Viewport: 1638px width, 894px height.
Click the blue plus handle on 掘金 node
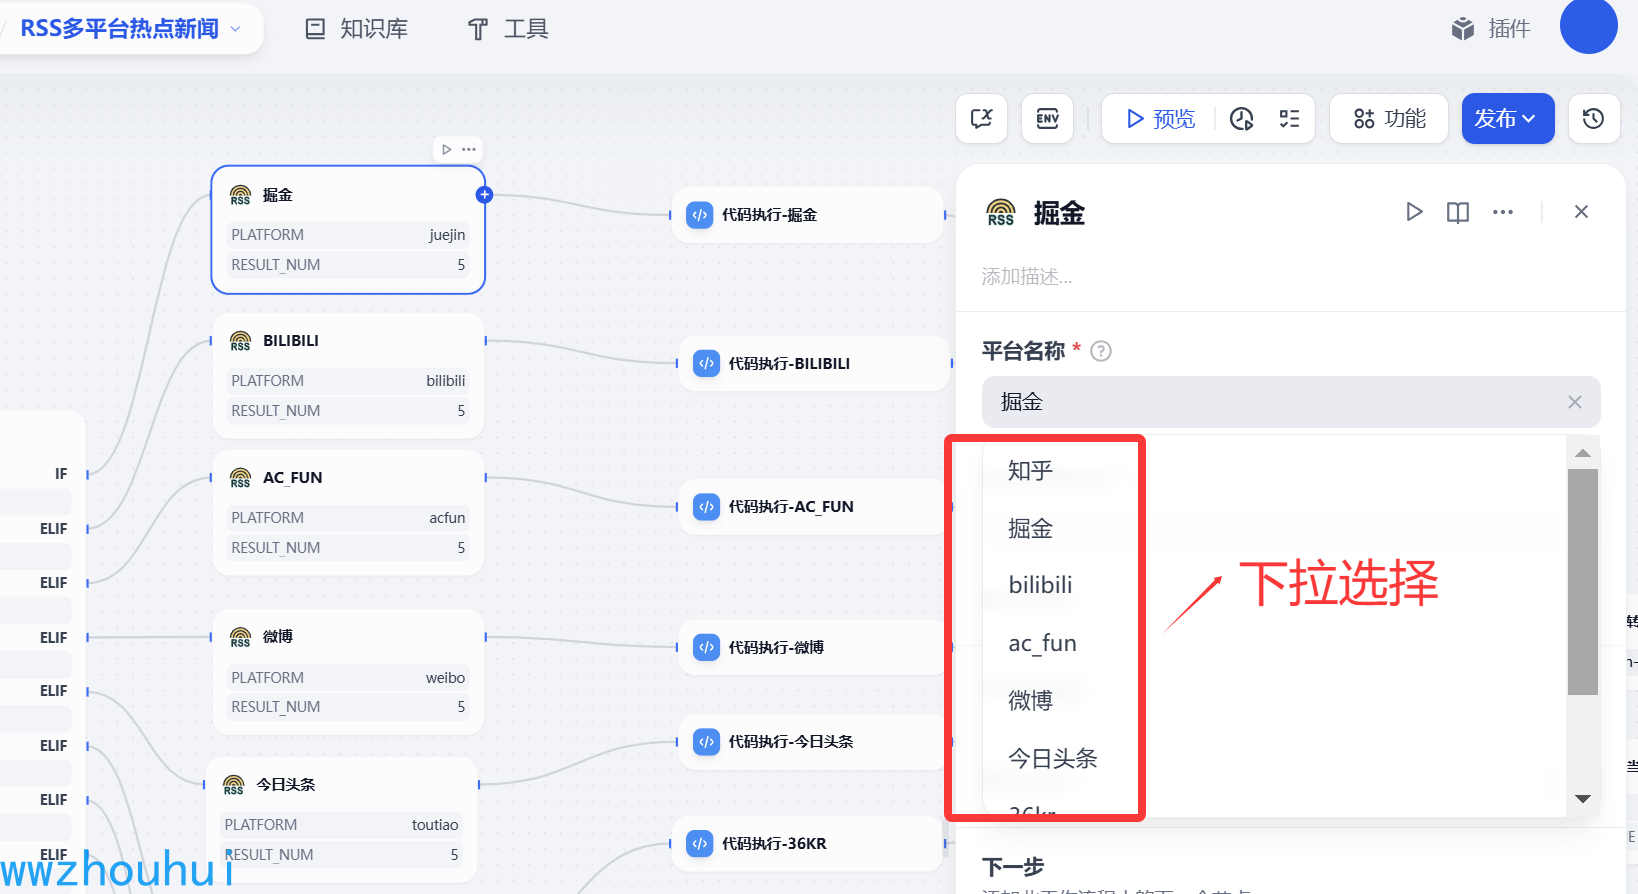tap(484, 195)
